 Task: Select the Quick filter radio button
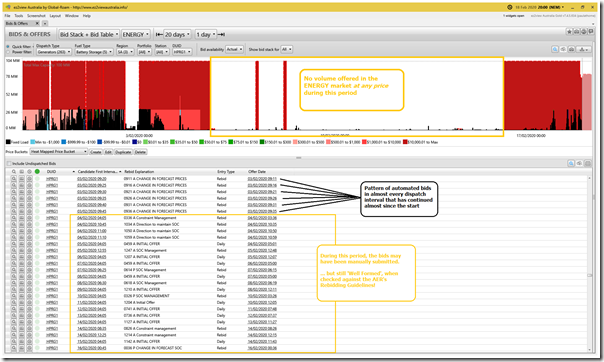[x=8, y=47]
